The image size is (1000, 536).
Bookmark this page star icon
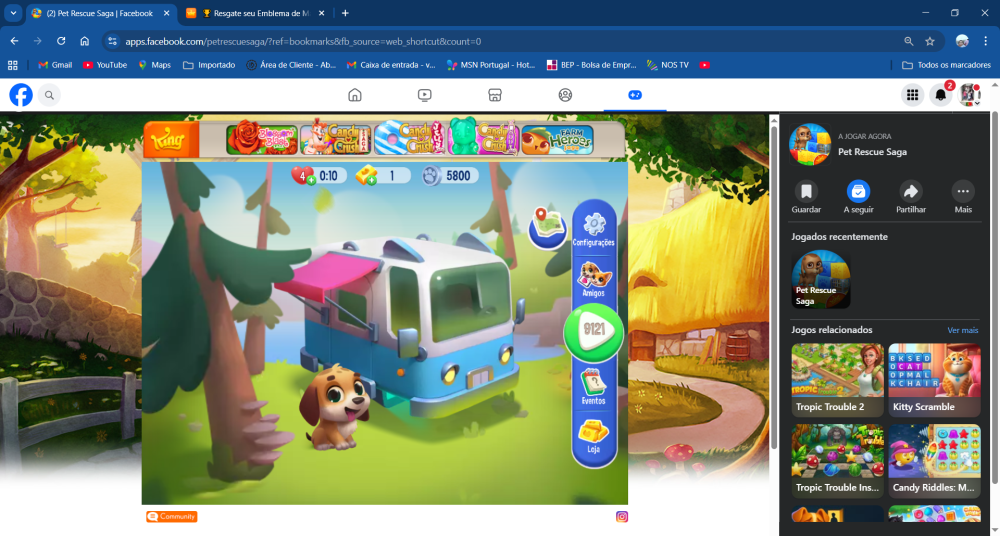point(930,41)
